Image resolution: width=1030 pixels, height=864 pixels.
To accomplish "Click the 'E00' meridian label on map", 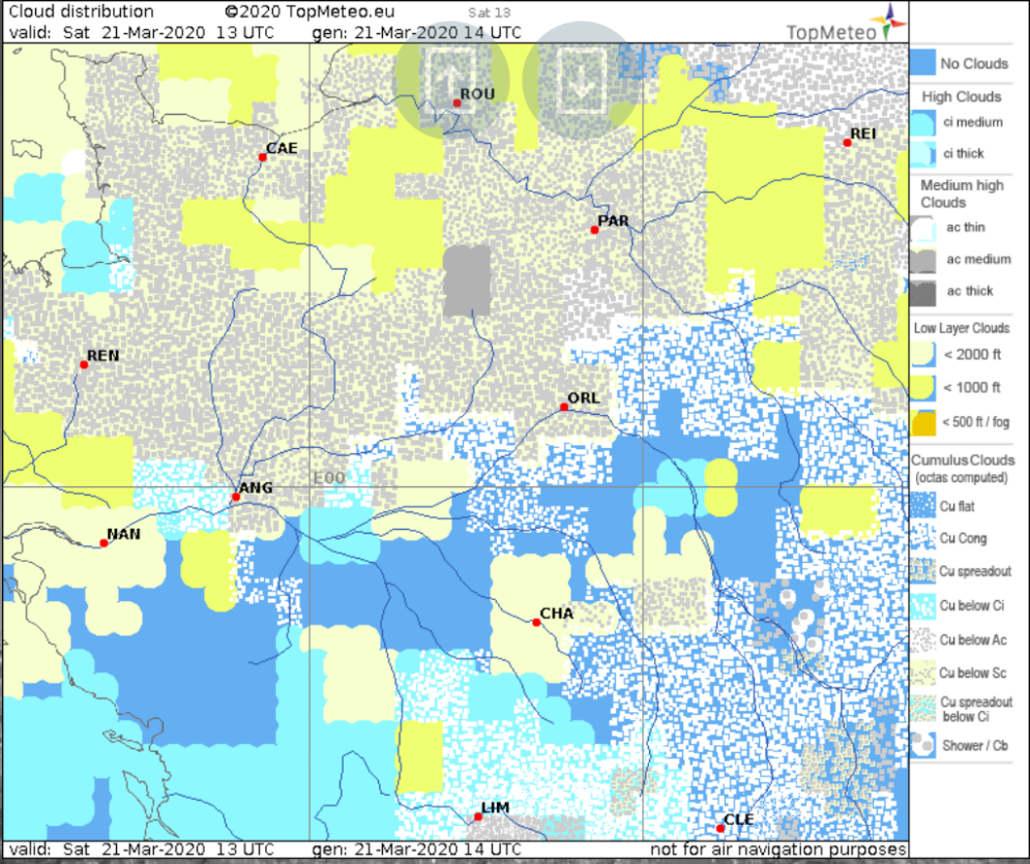I will tap(329, 478).
